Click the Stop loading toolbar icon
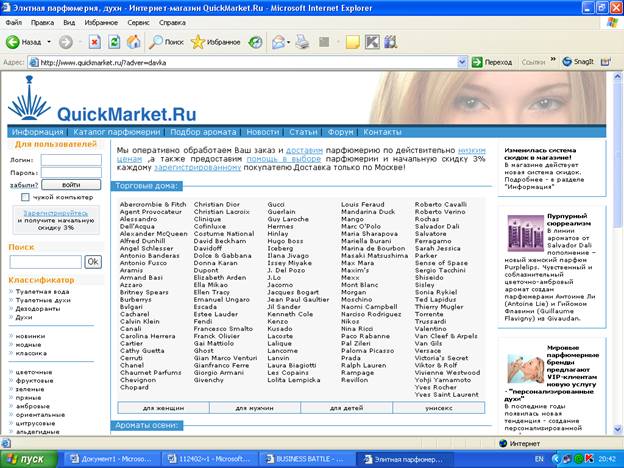The image size is (624, 468). (94, 42)
